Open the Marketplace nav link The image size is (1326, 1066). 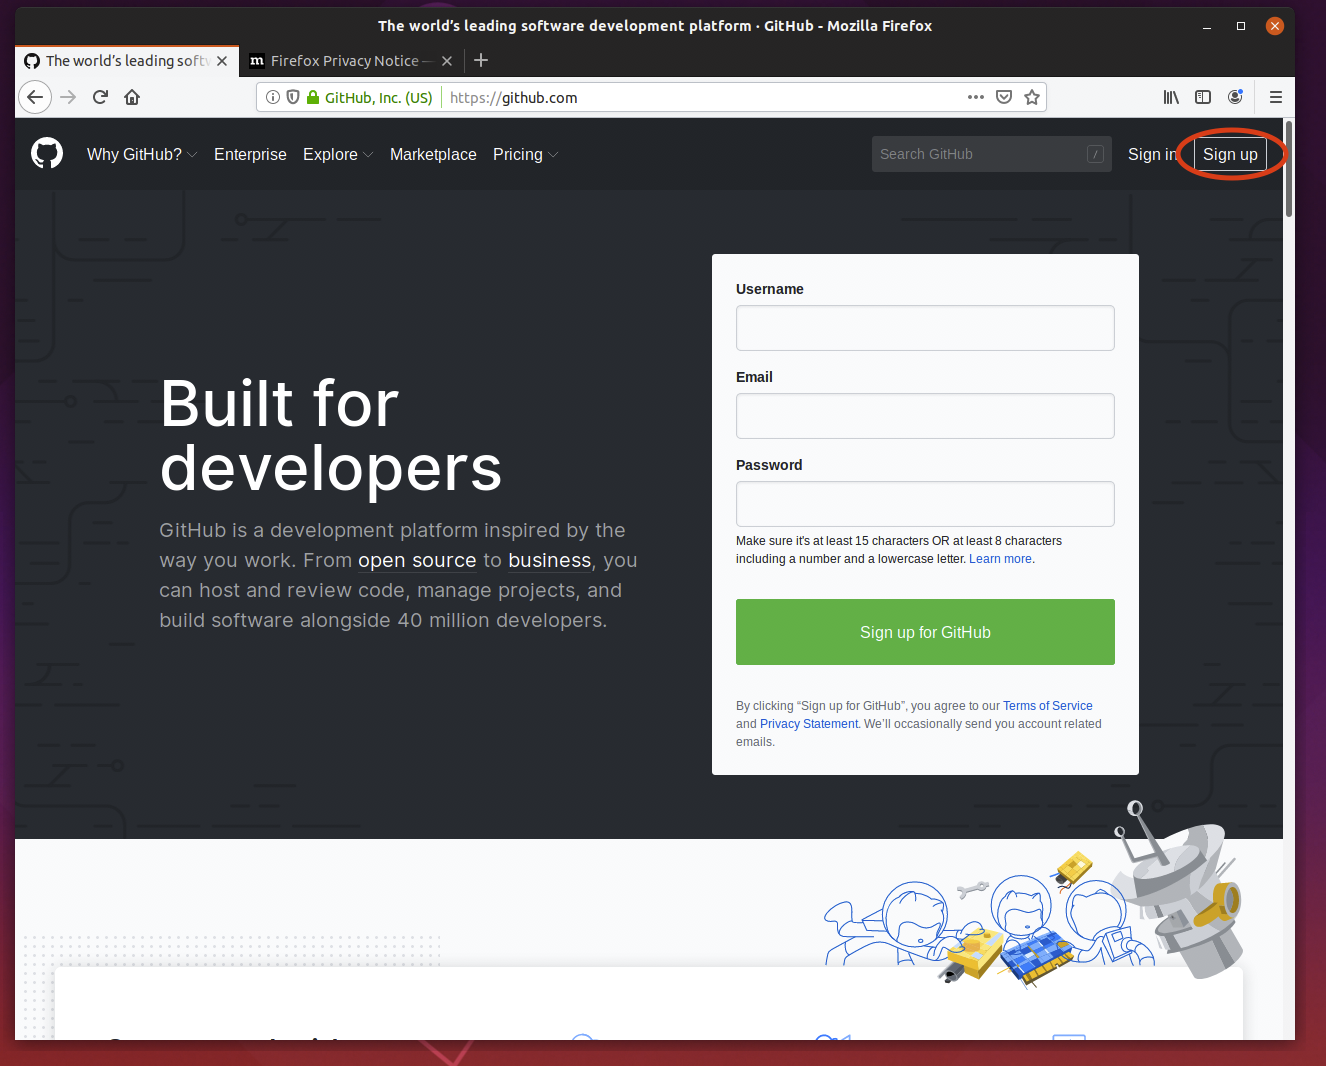433,154
